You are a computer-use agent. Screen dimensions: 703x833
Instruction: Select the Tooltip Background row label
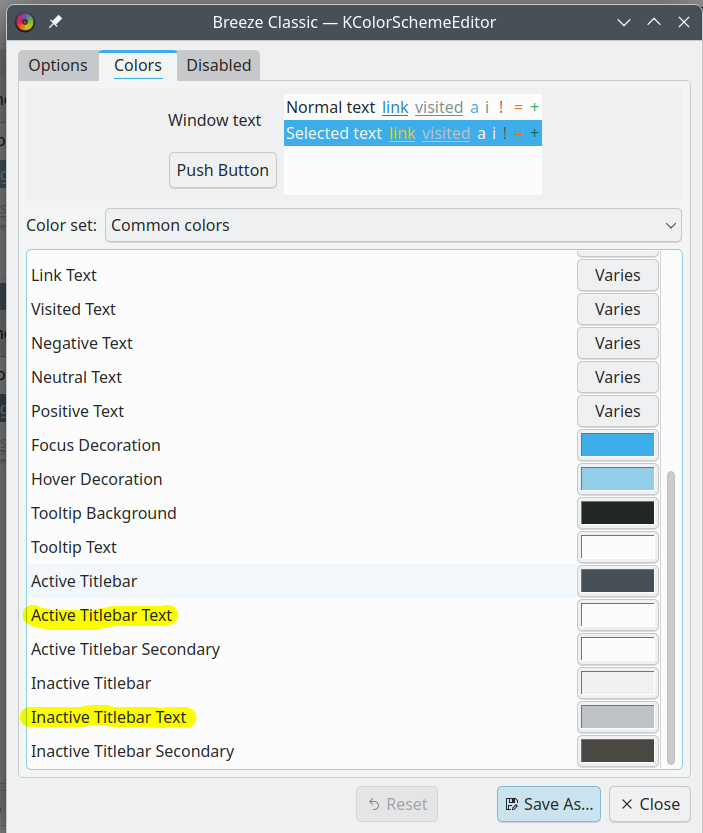click(104, 514)
